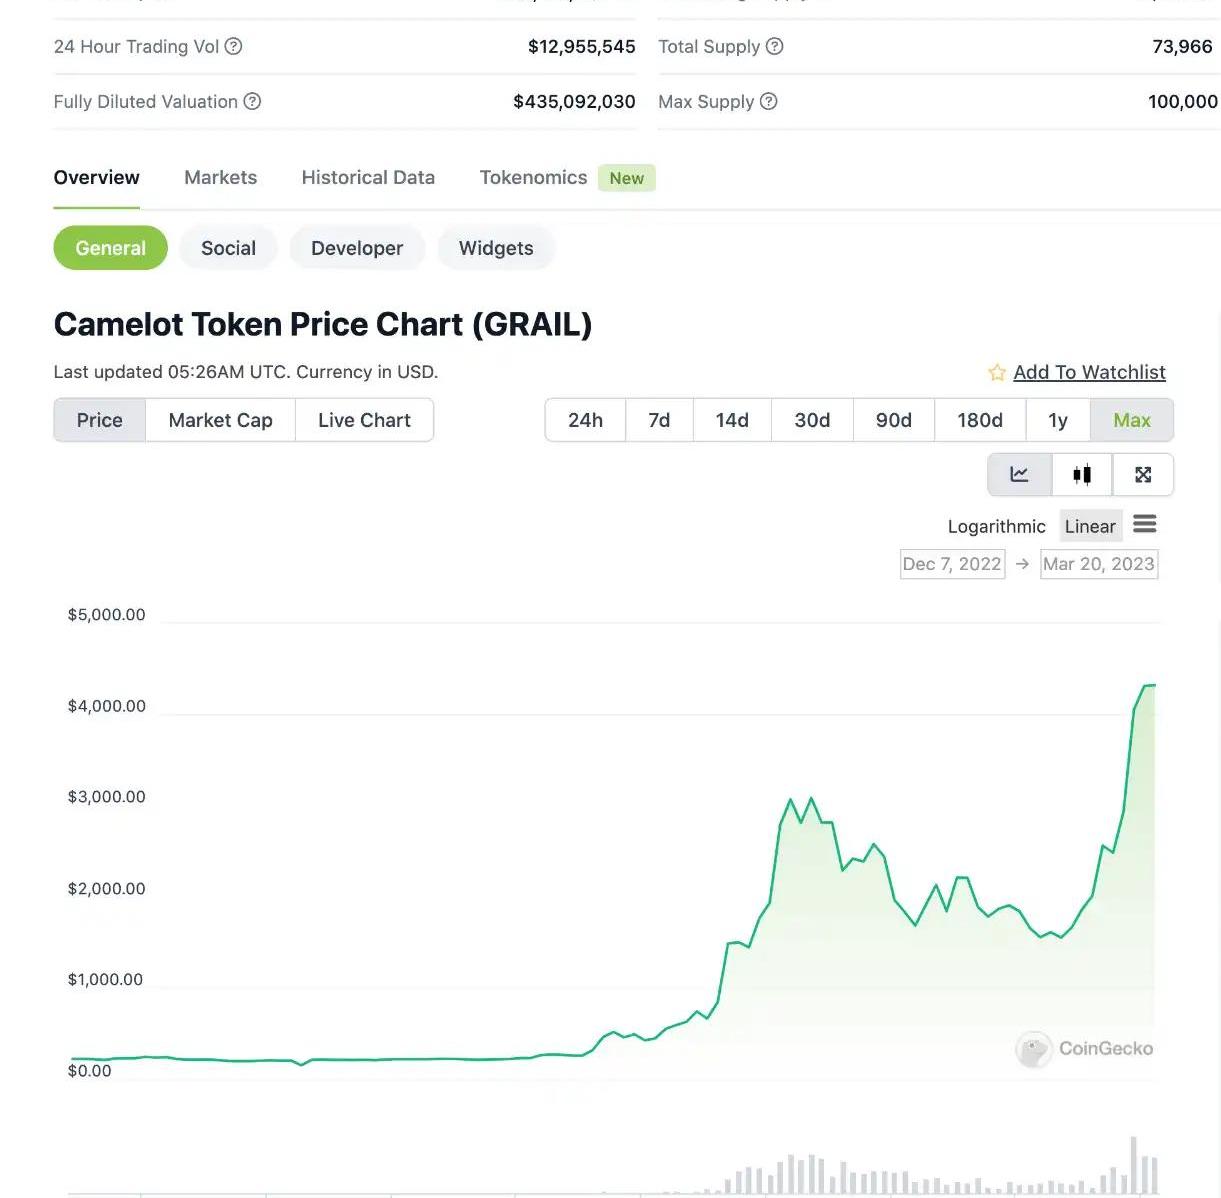Click the price line peak near $4,000
1221x1198 pixels.
point(1148,686)
